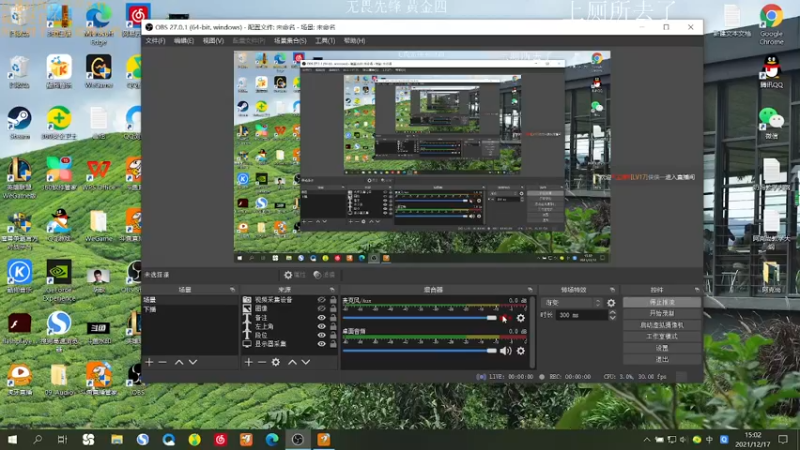Click the OBS icon on the taskbar
Screen dimensions: 800x450
298,439
